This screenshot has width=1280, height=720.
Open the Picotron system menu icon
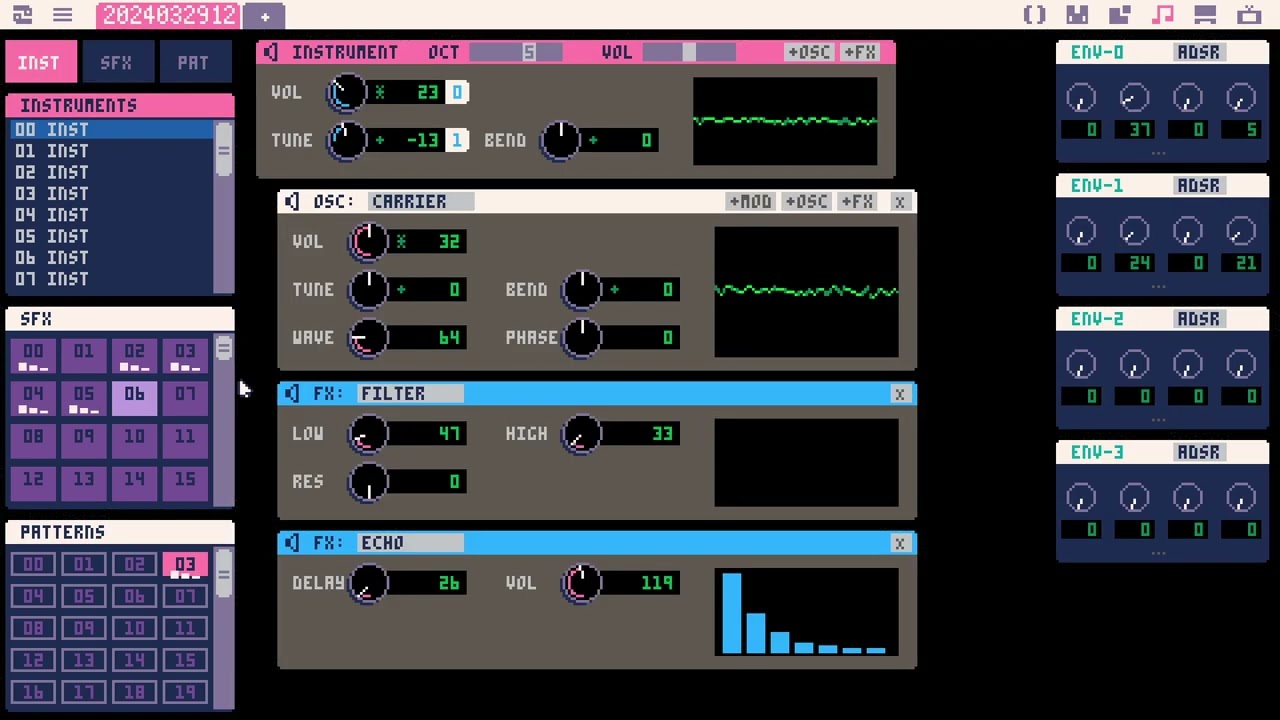point(22,15)
